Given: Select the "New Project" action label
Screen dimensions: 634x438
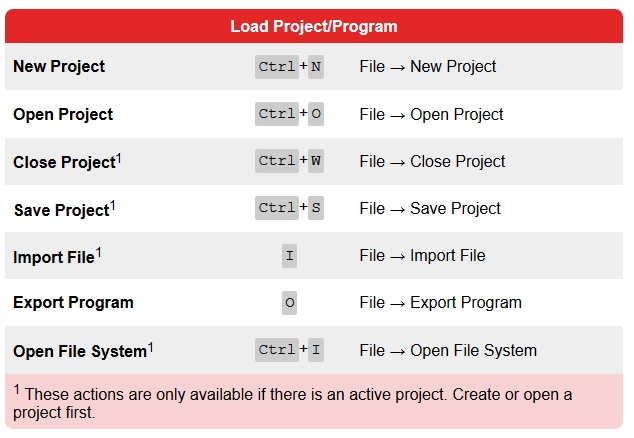Looking at the screenshot, I should tap(59, 67).
